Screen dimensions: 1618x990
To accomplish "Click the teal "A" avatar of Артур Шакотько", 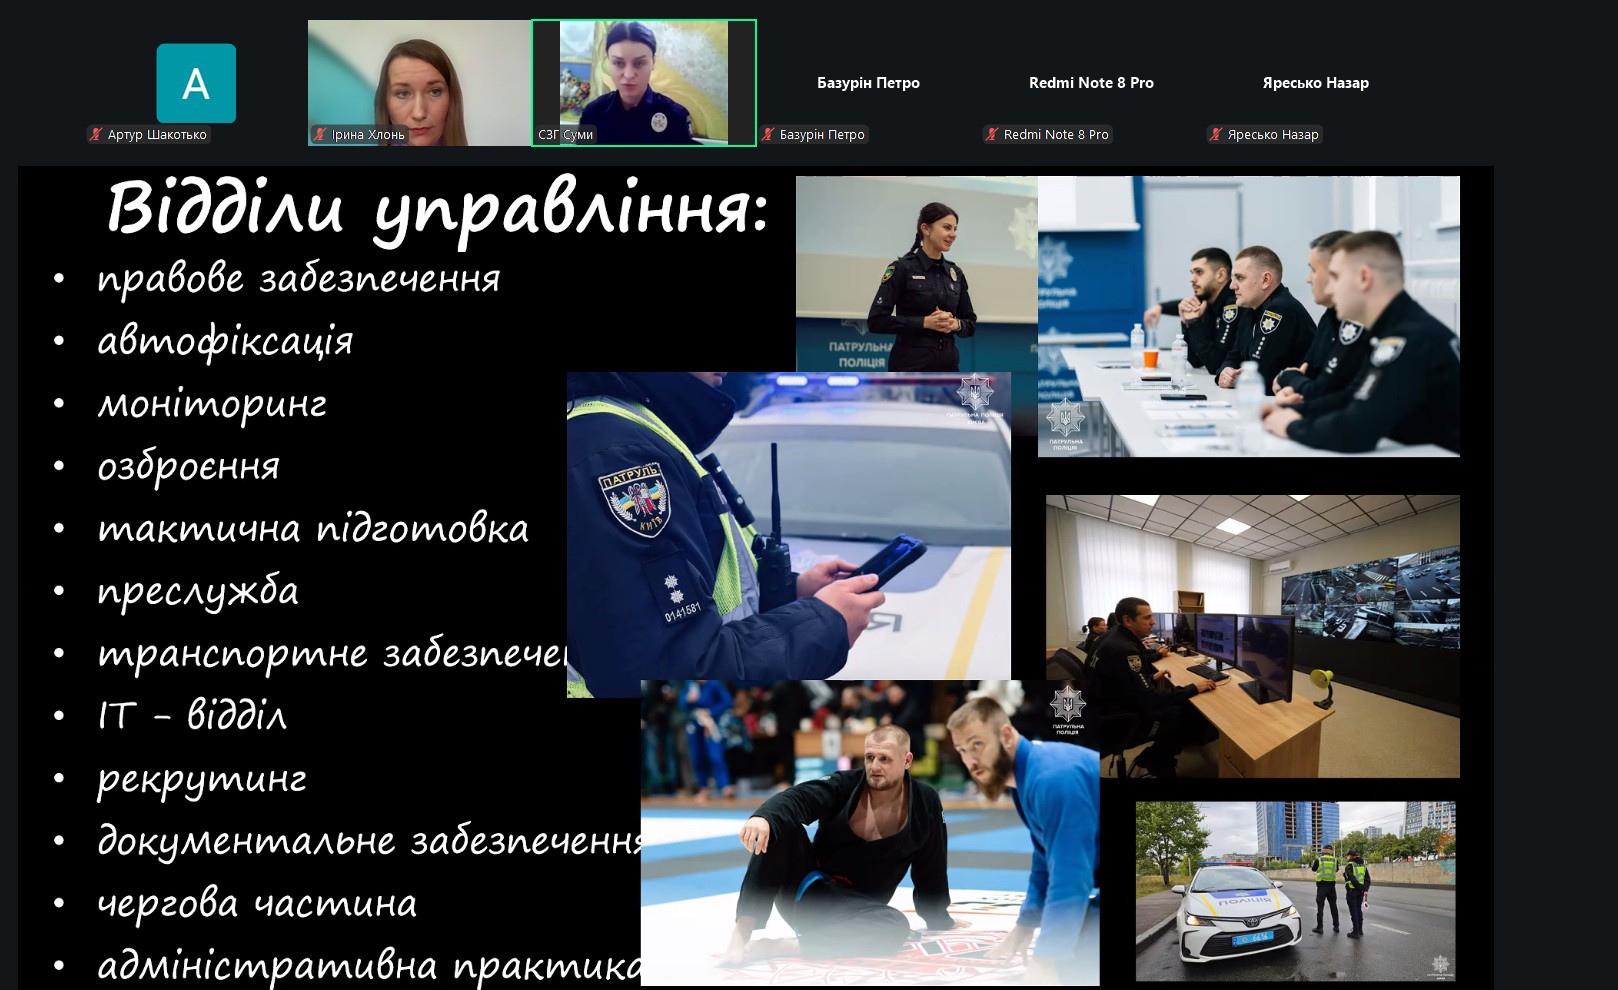I will pyautogui.click(x=196, y=83).
